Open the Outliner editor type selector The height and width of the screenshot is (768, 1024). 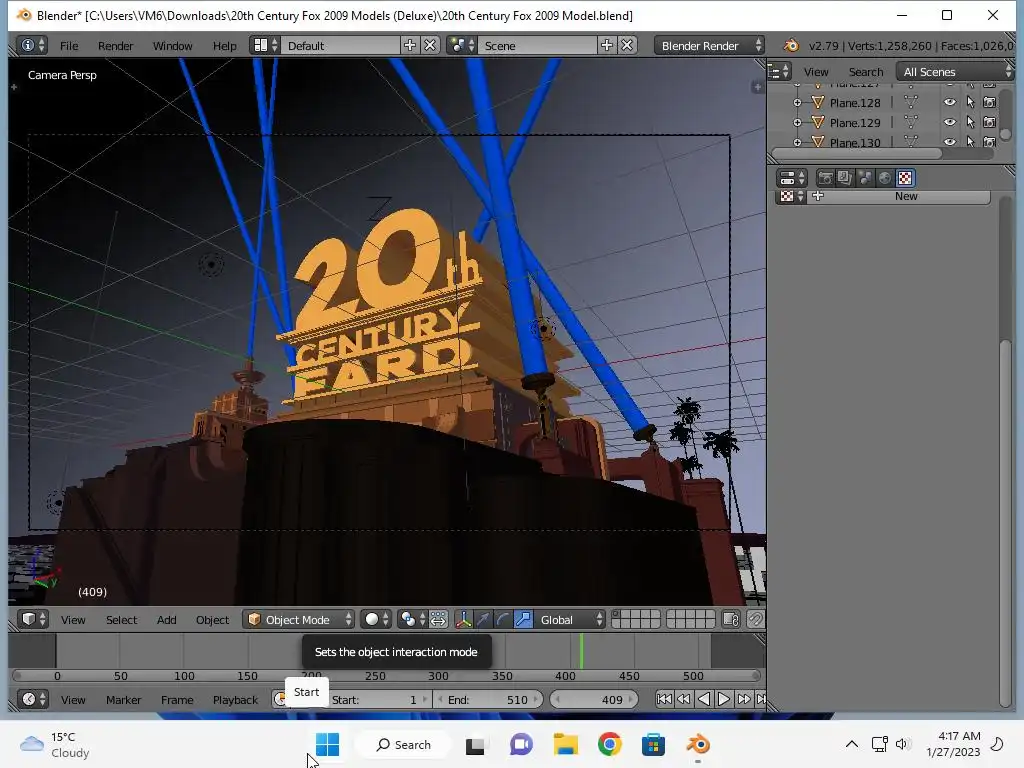coord(778,71)
